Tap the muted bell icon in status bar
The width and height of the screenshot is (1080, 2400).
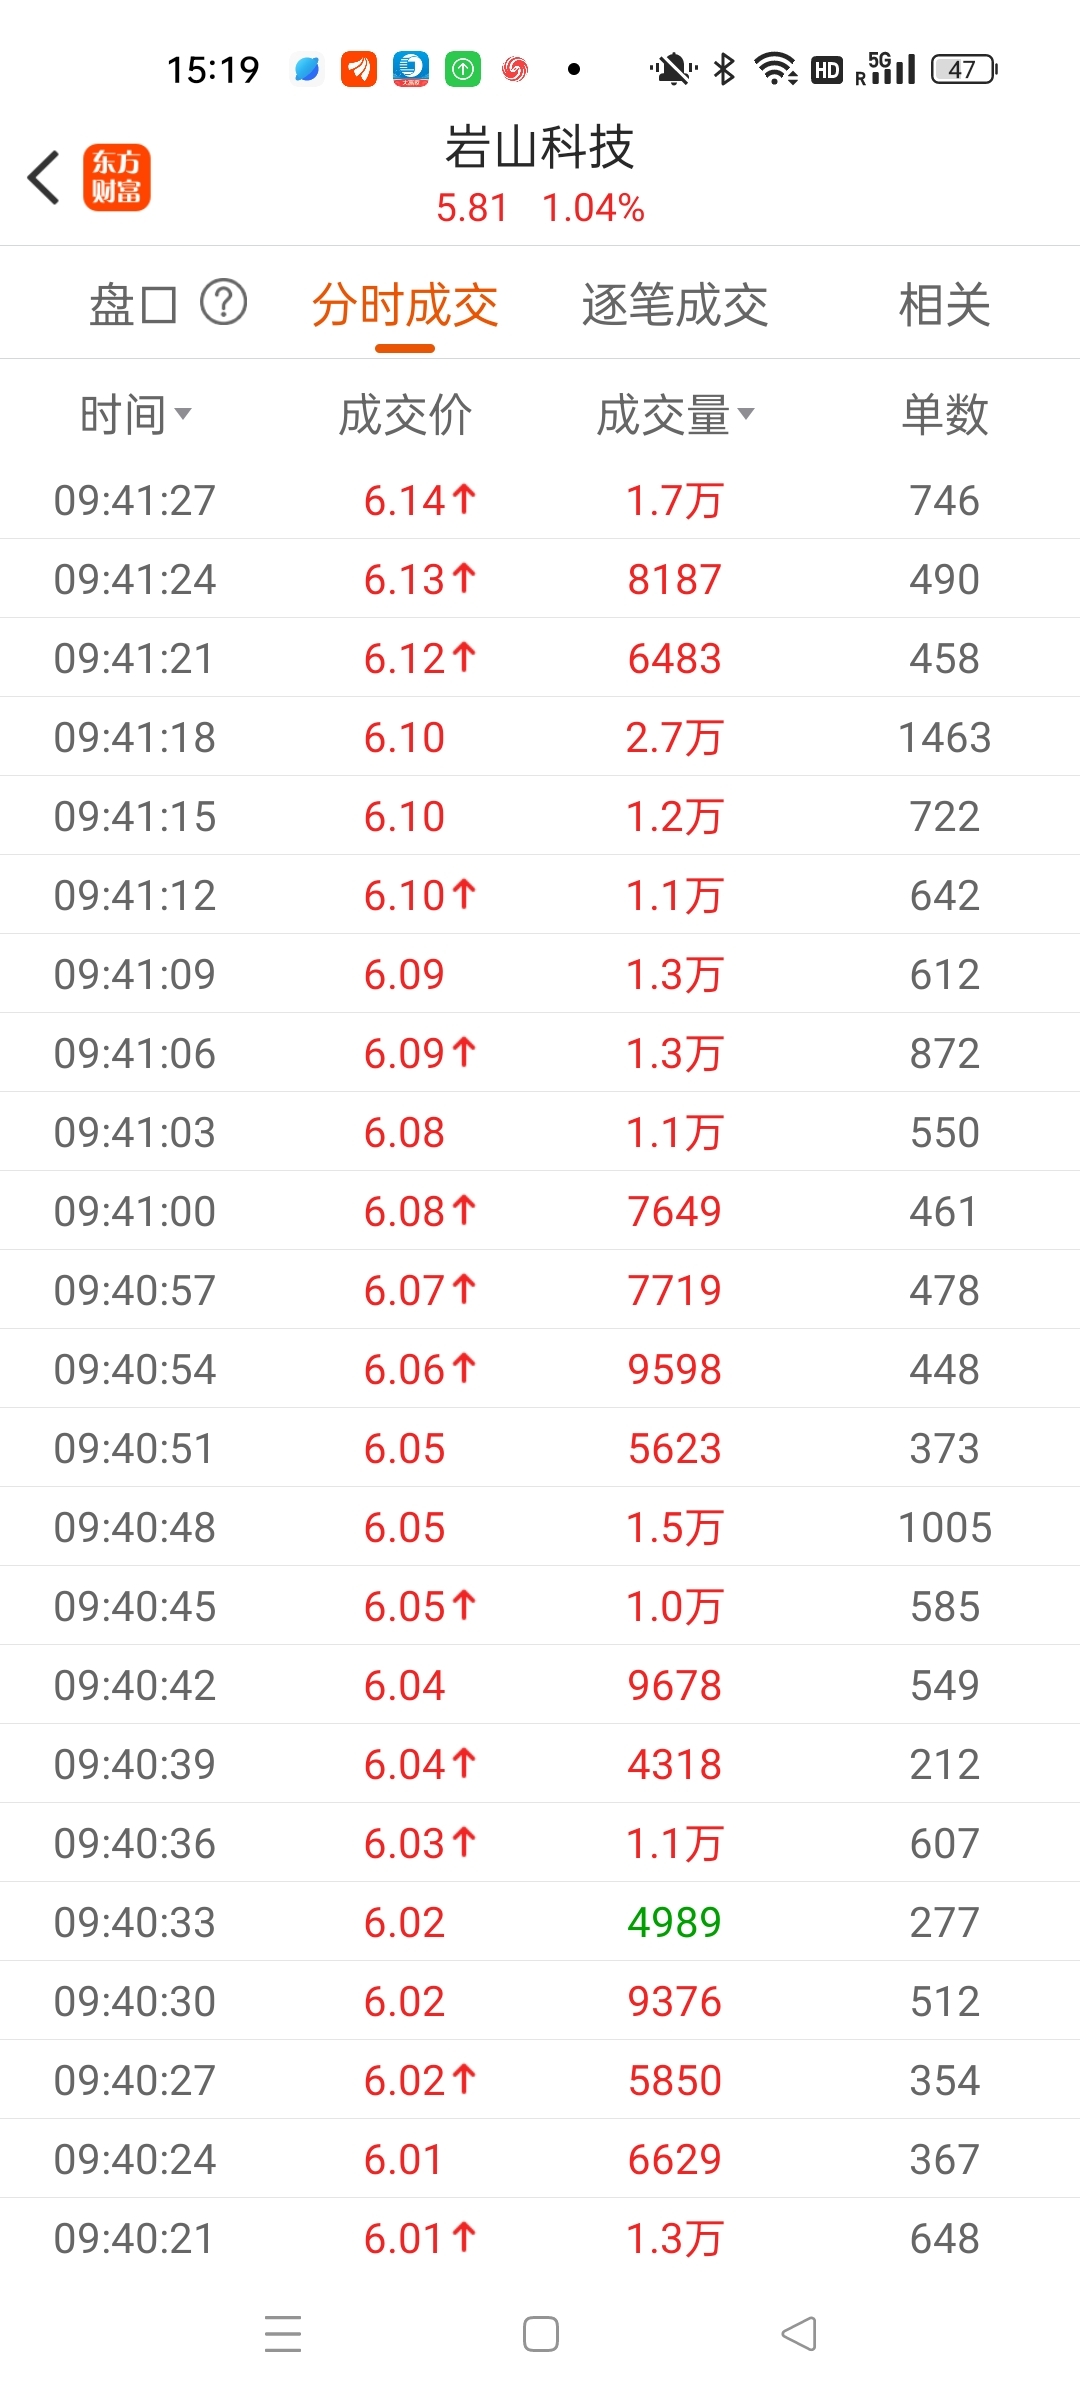(673, 69)
